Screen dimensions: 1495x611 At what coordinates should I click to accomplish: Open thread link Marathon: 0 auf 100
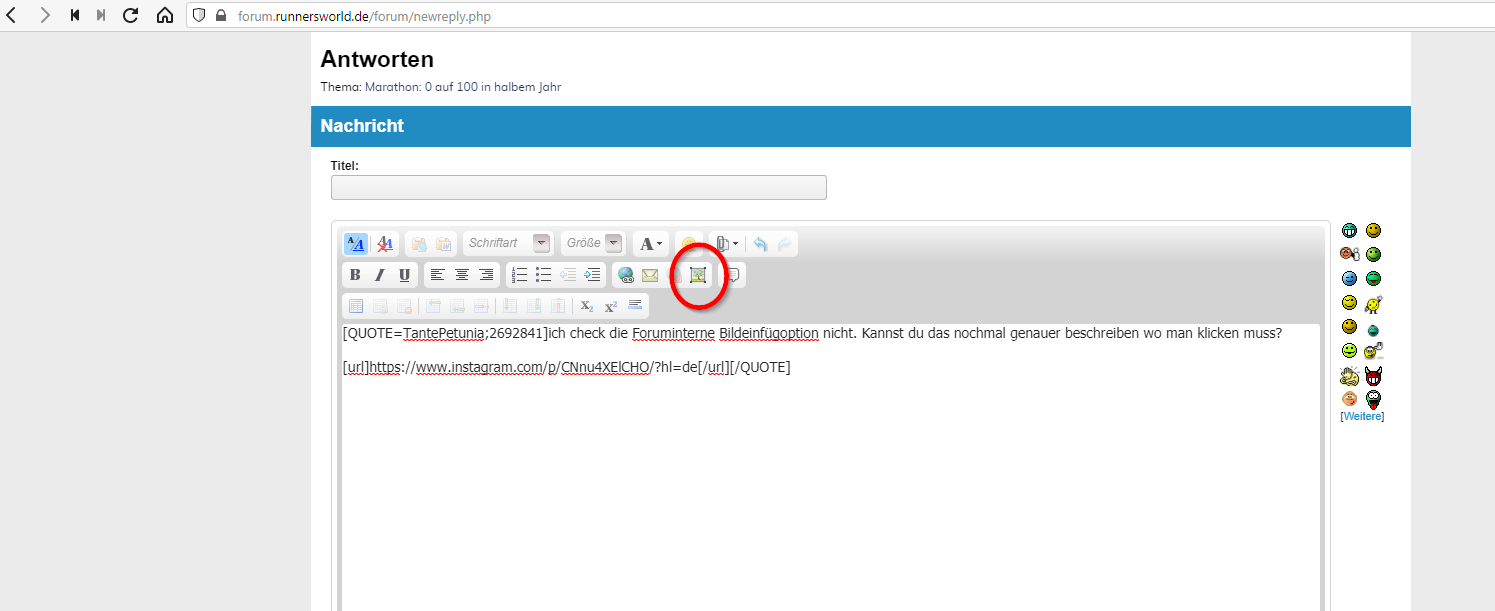click(x=463, y=87)
